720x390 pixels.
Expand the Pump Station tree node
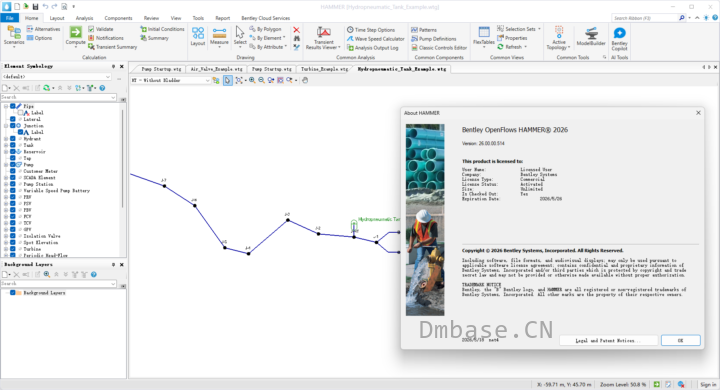[6, 184]
